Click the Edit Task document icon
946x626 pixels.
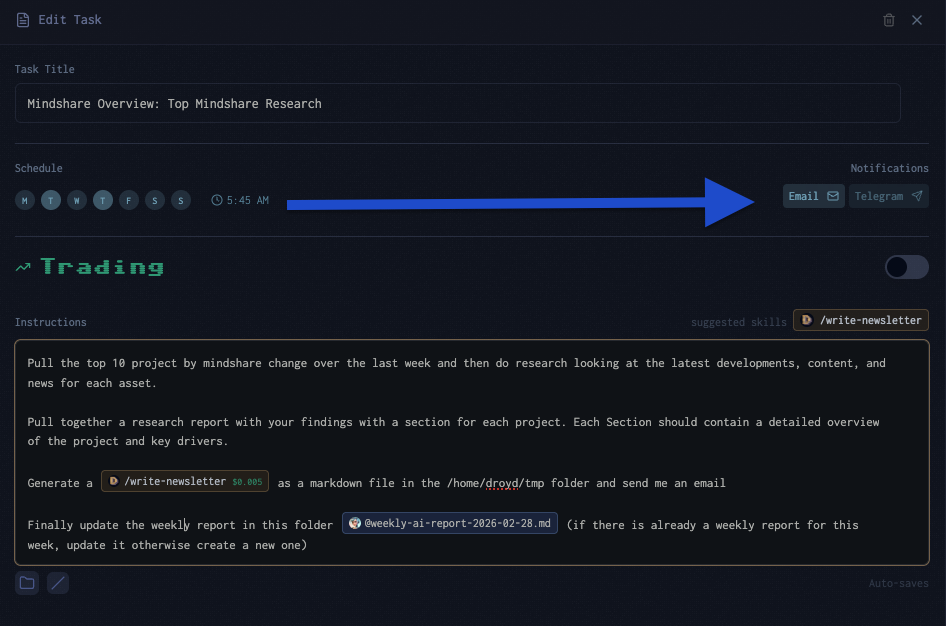23,20
